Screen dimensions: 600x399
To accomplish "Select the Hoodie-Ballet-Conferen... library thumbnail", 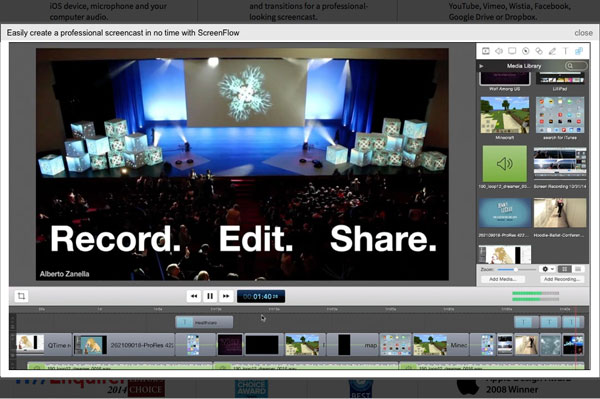I will pos(560,213).
